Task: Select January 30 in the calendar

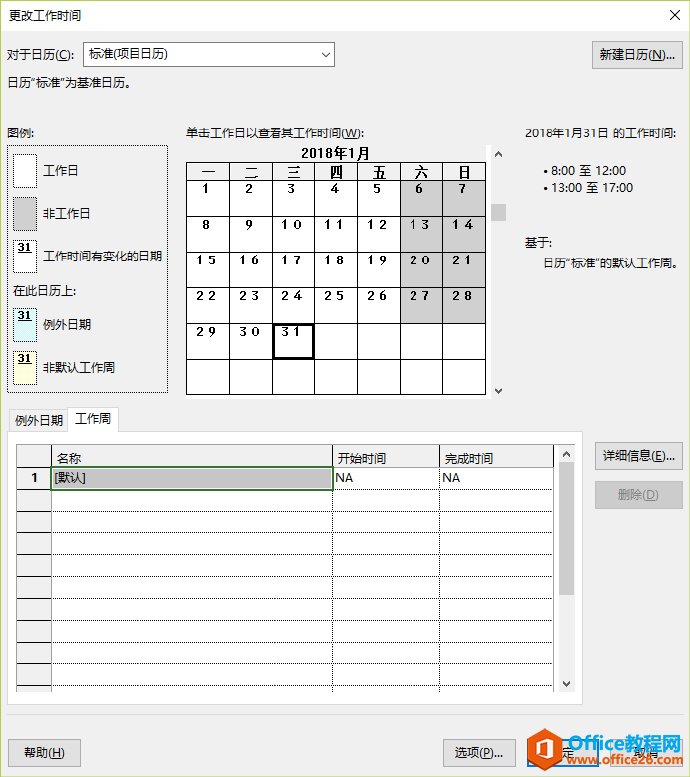Action: coord(251,341)
